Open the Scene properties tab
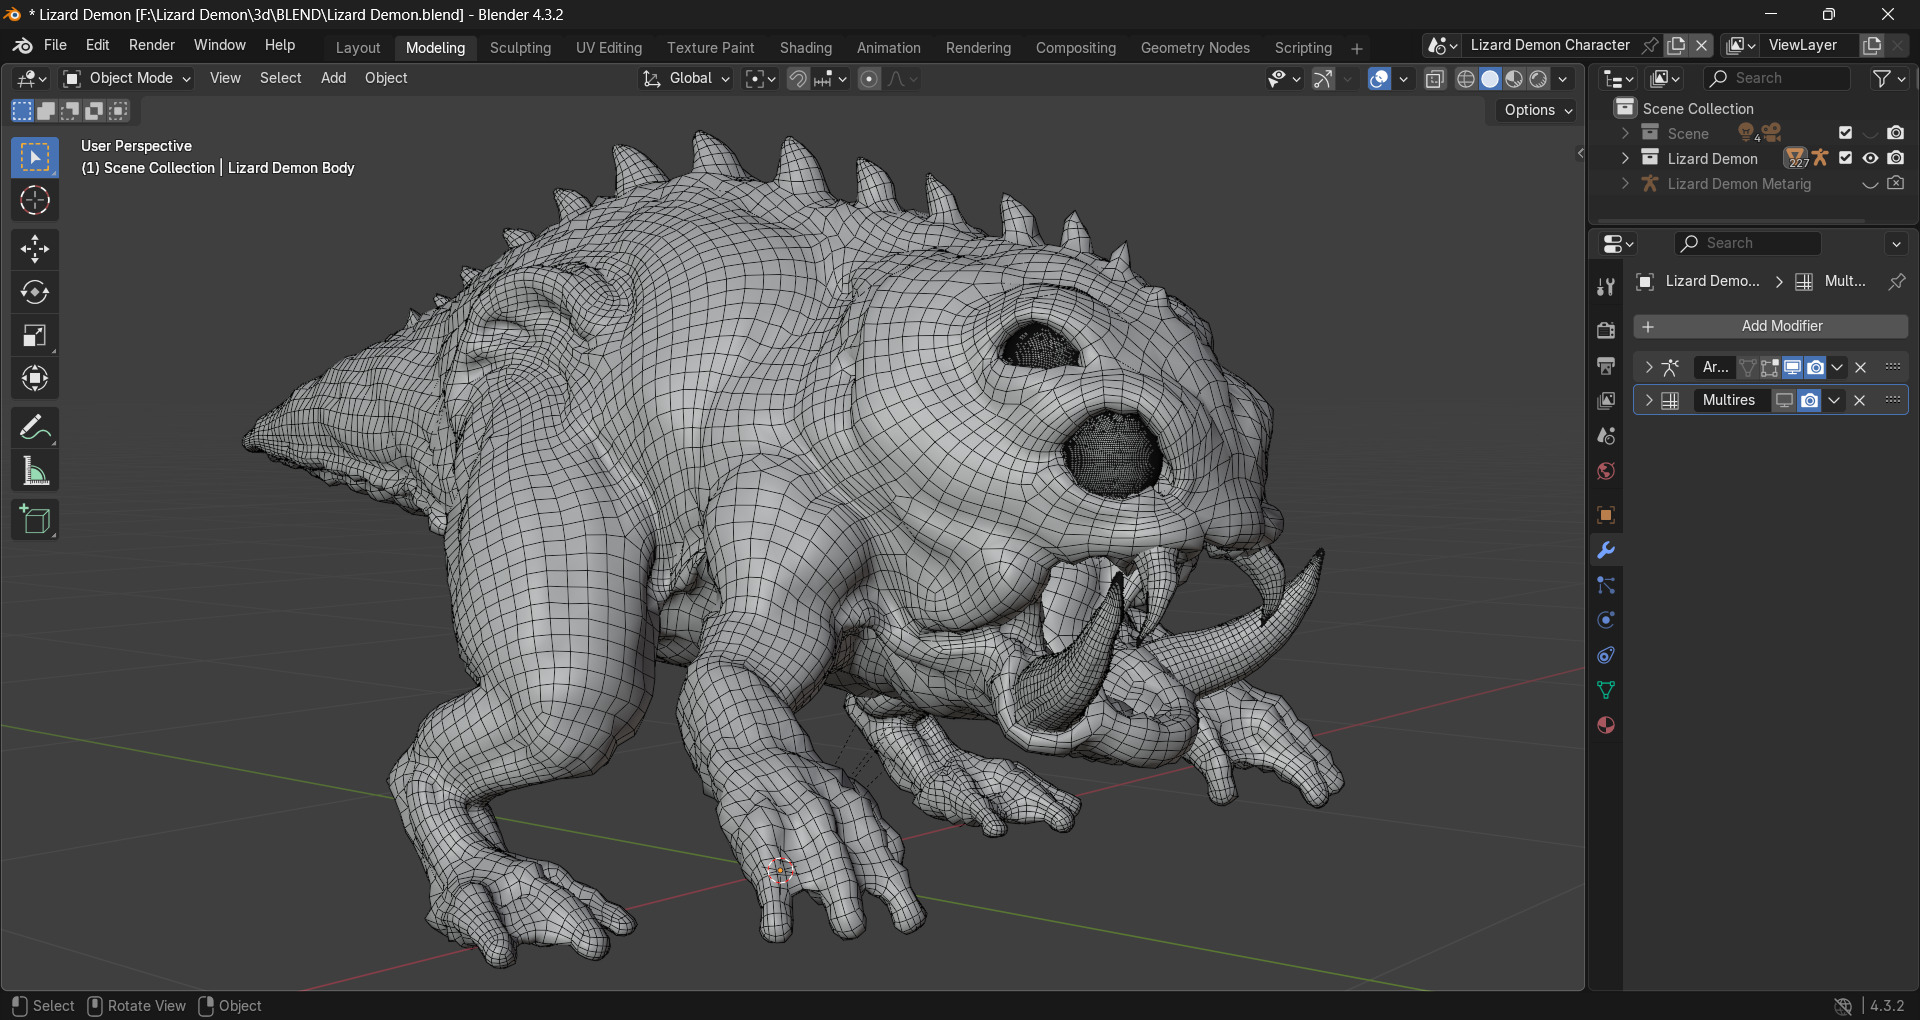1920x1020 pixels. coord(1606,436)
